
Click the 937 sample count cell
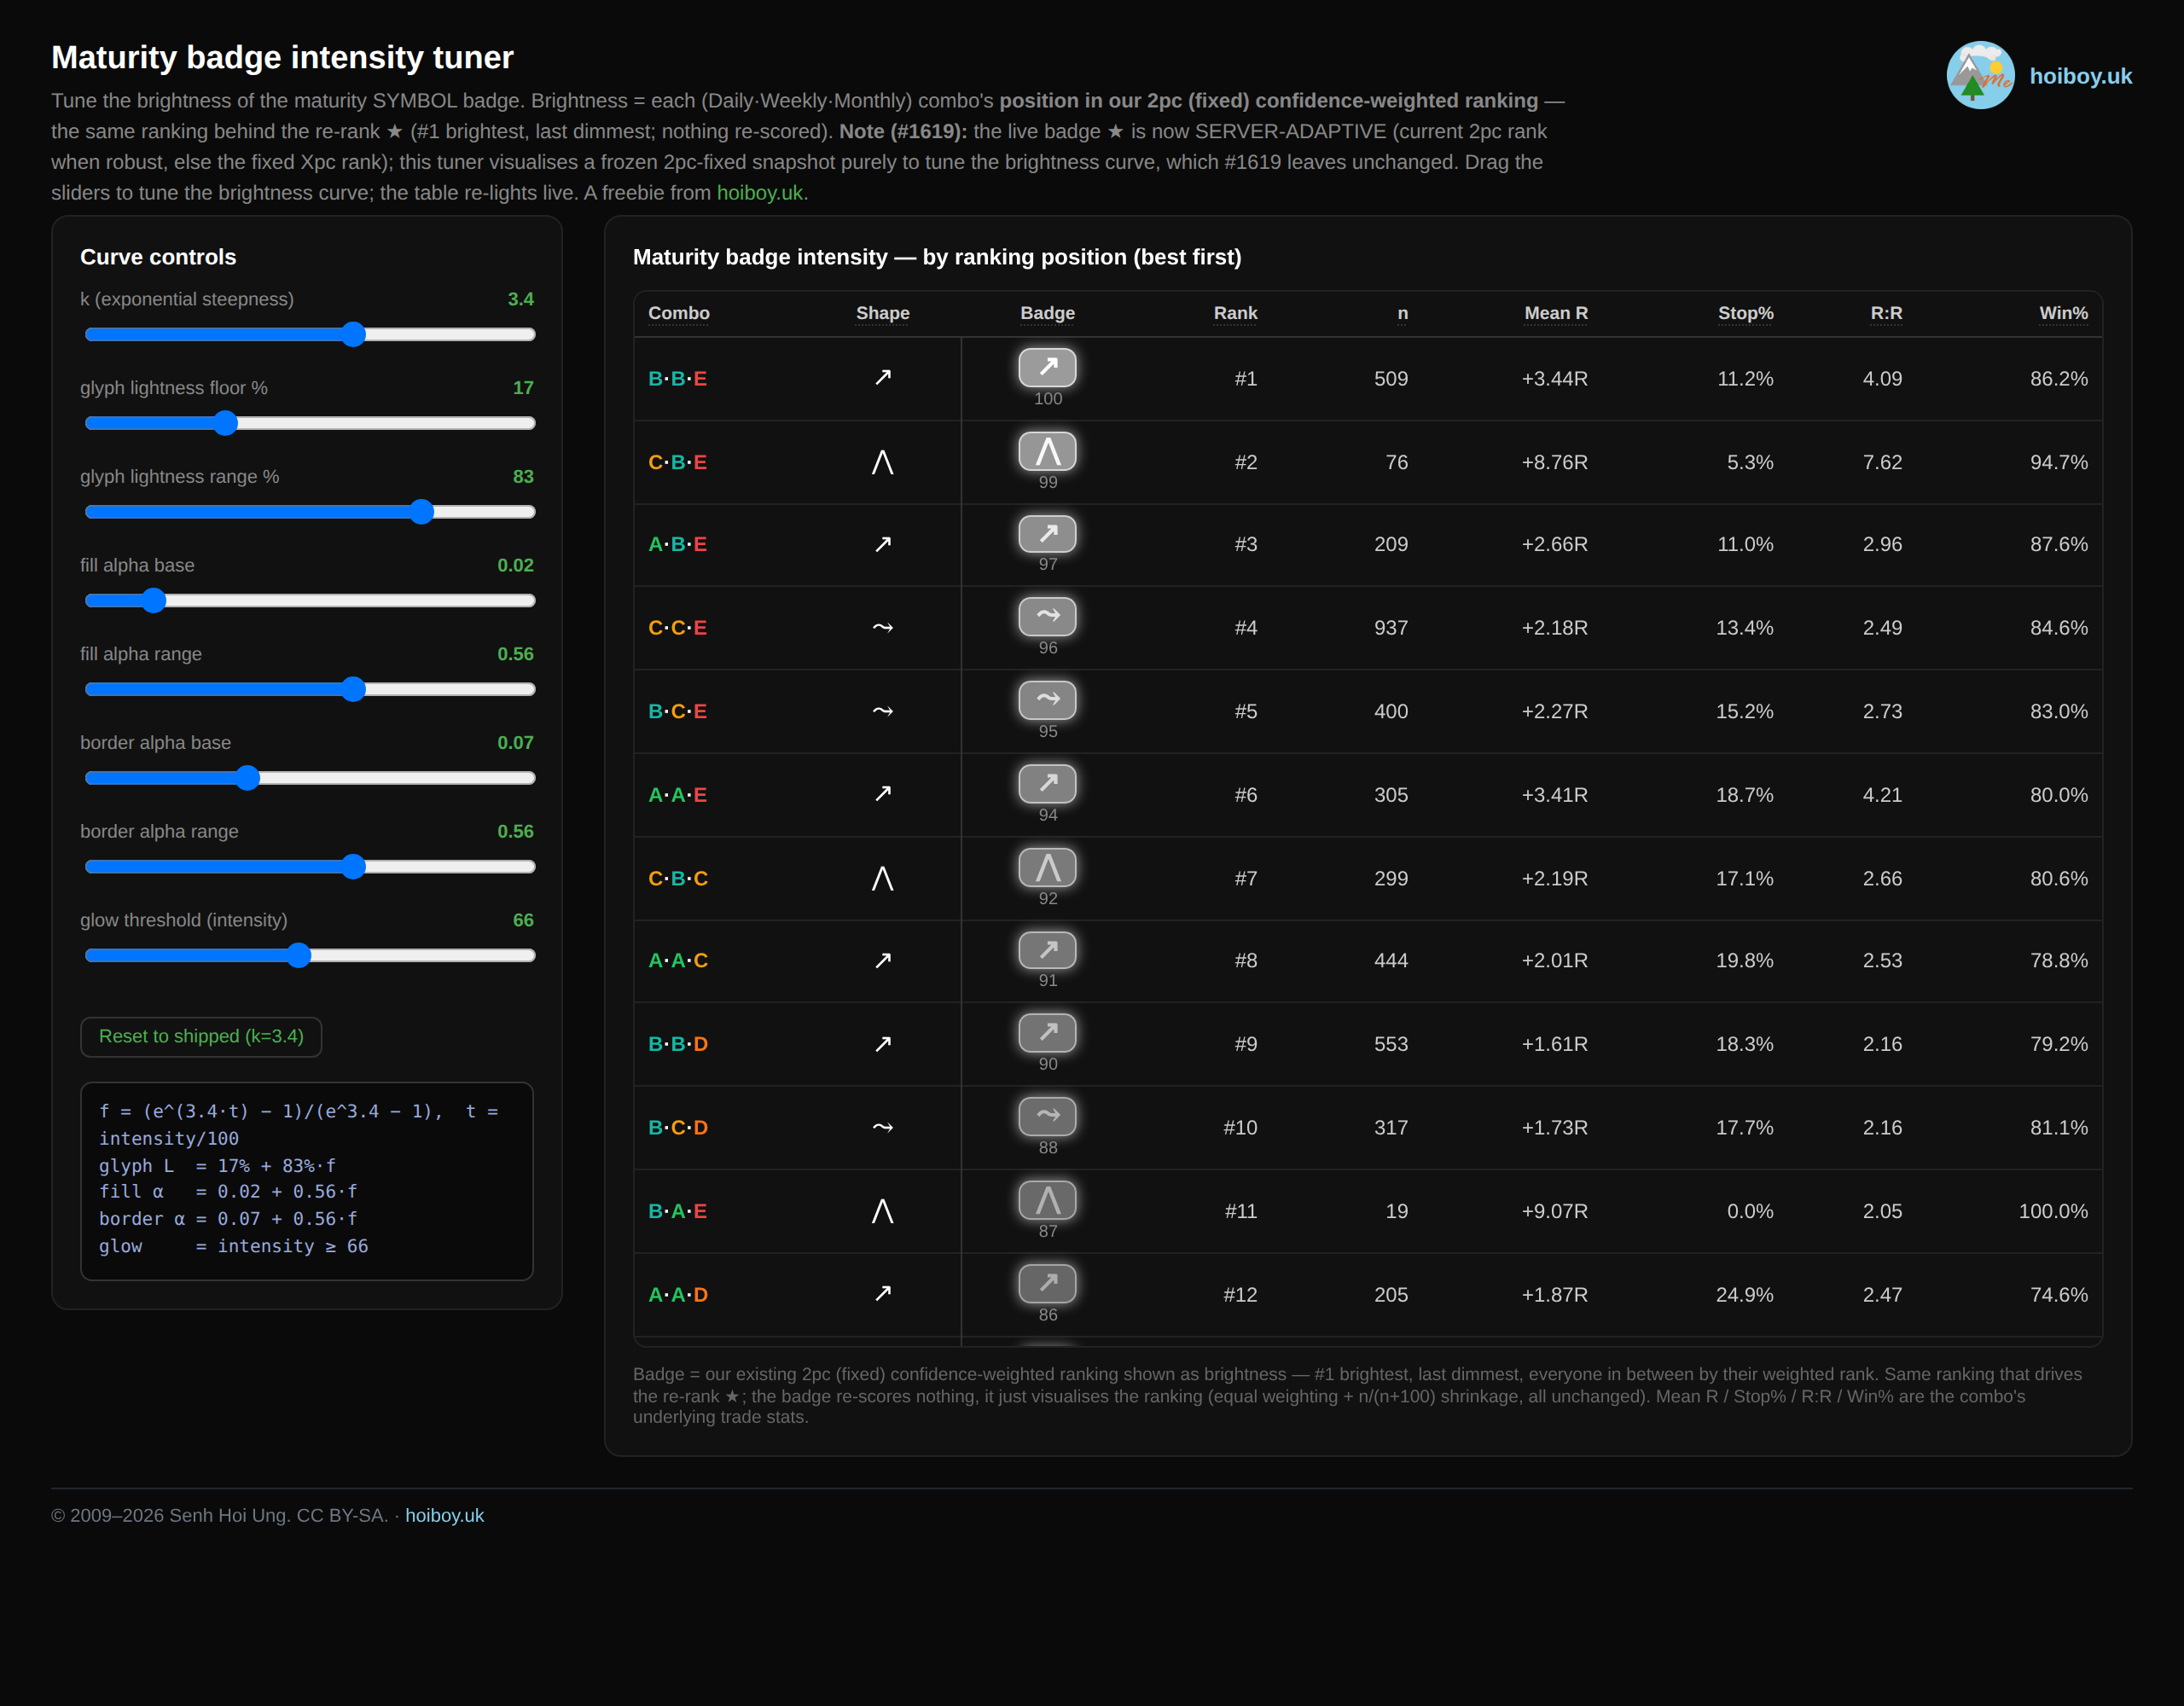point(1391,628)
